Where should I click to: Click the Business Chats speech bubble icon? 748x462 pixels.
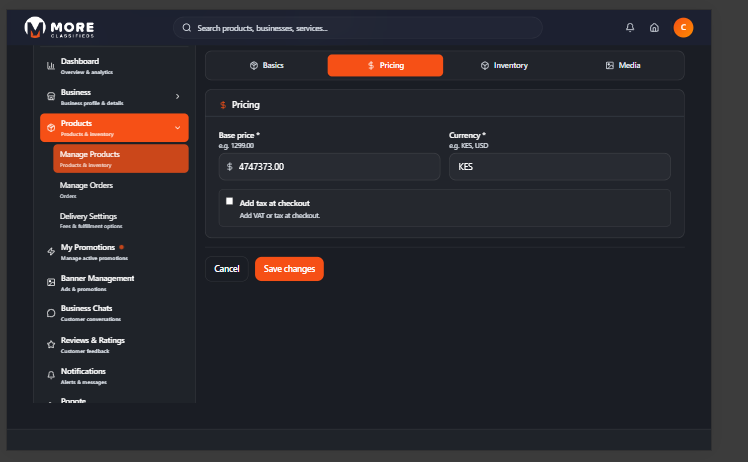pyautogui.click(x=51, y=313)
